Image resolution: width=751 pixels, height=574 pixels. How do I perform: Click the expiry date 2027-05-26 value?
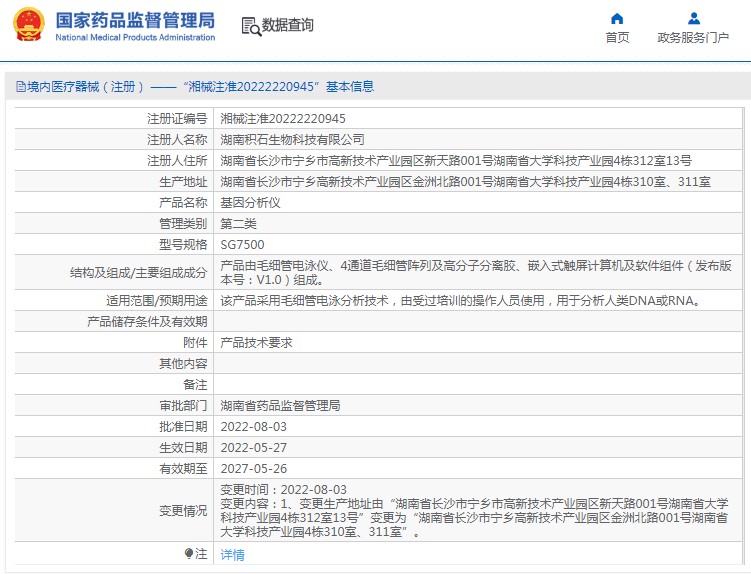click(x=253, y=468)
